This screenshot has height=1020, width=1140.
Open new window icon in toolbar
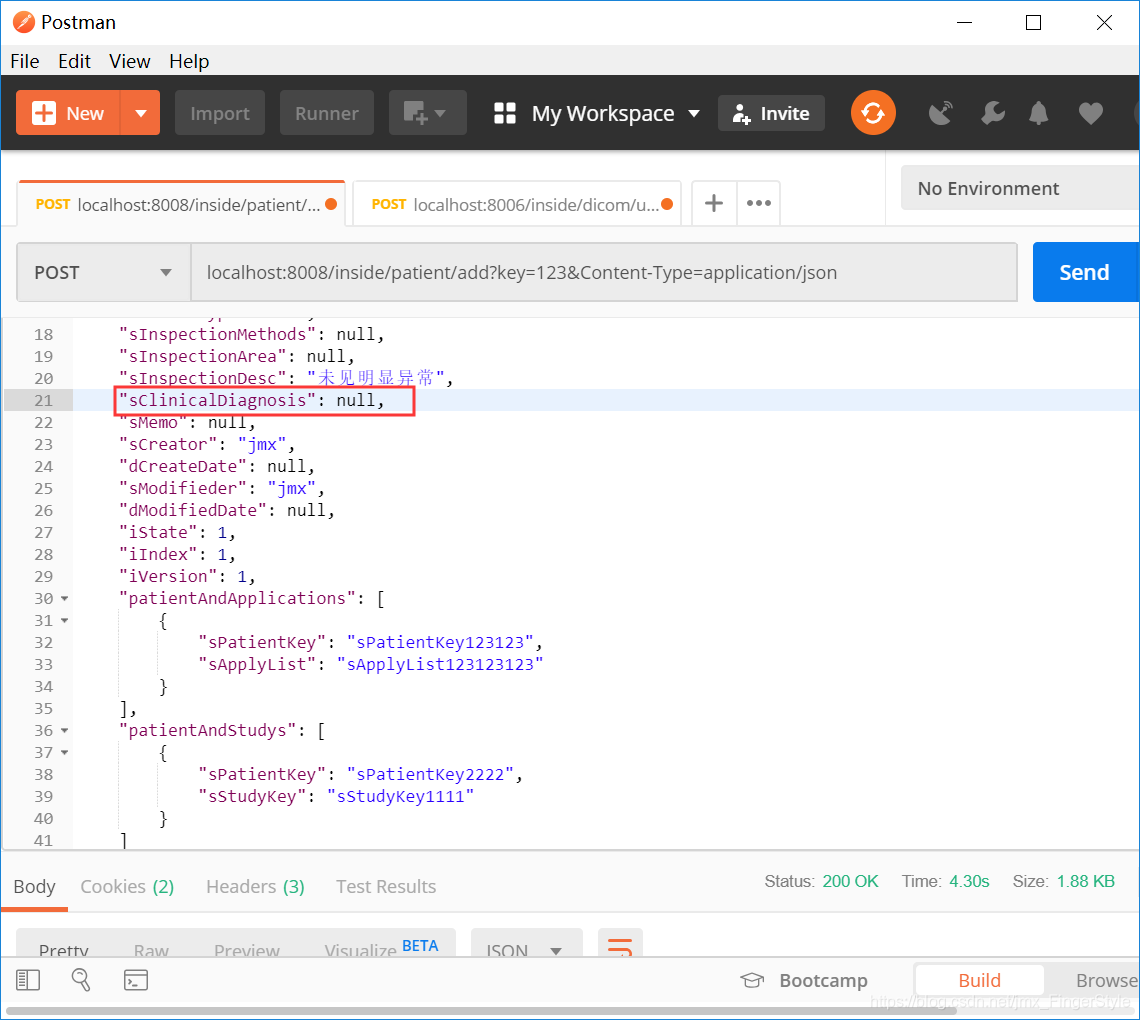pyautogui.click(x=427, y=113)
